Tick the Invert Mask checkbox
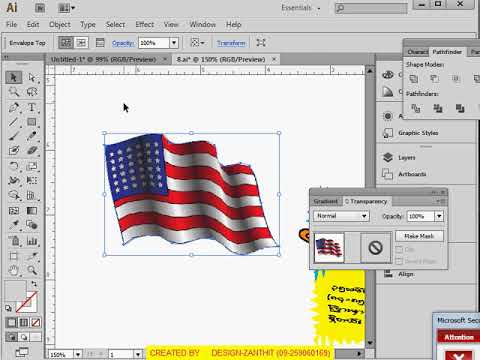The height and width of the screenshot is (360, 480). [x=399, y=261]
